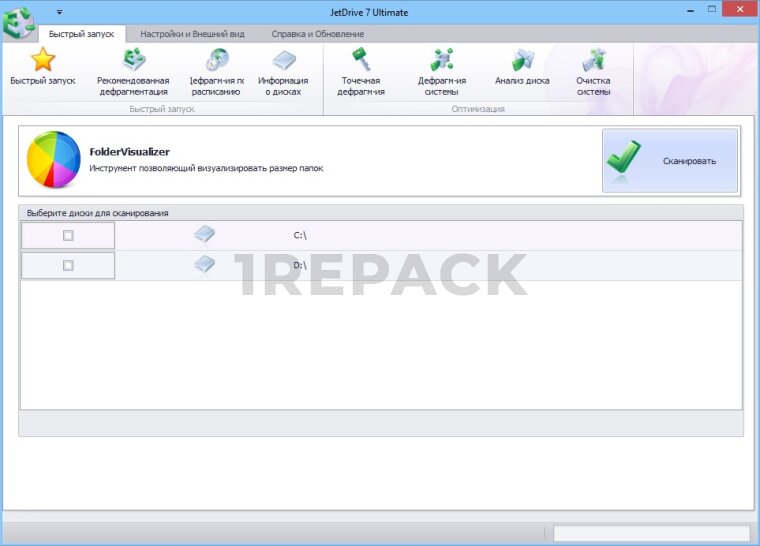Open Рекомендованная дефрагментация tool

coord(133,61)
